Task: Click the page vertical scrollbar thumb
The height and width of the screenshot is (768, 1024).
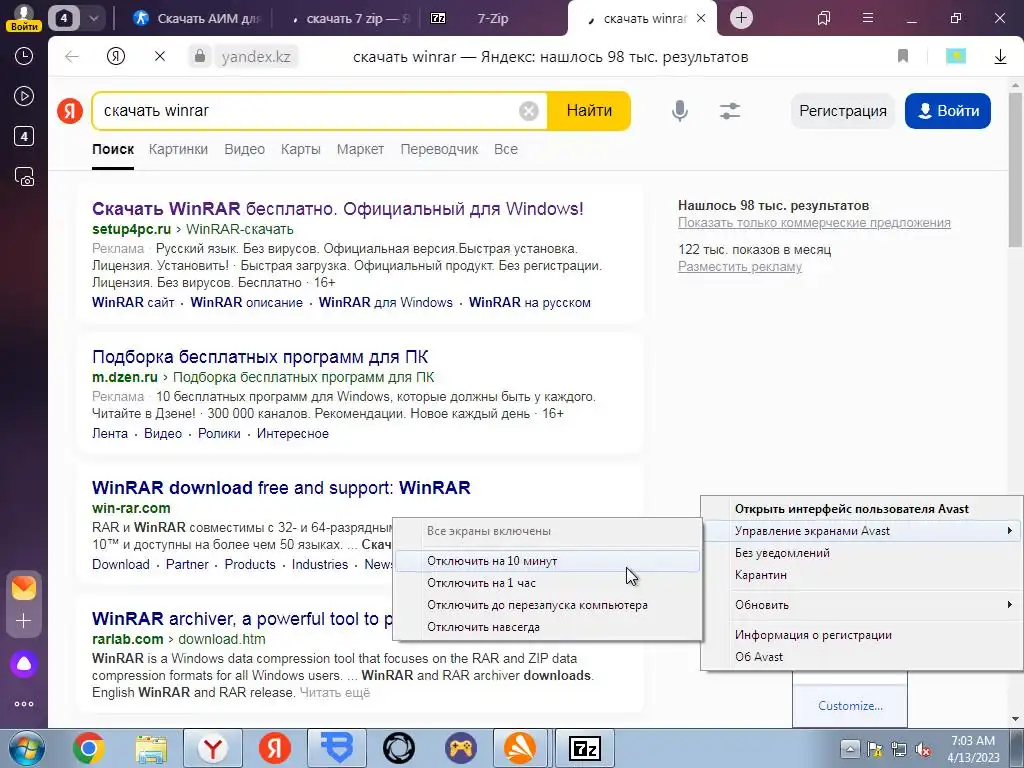Action: tap(1016, 170)
